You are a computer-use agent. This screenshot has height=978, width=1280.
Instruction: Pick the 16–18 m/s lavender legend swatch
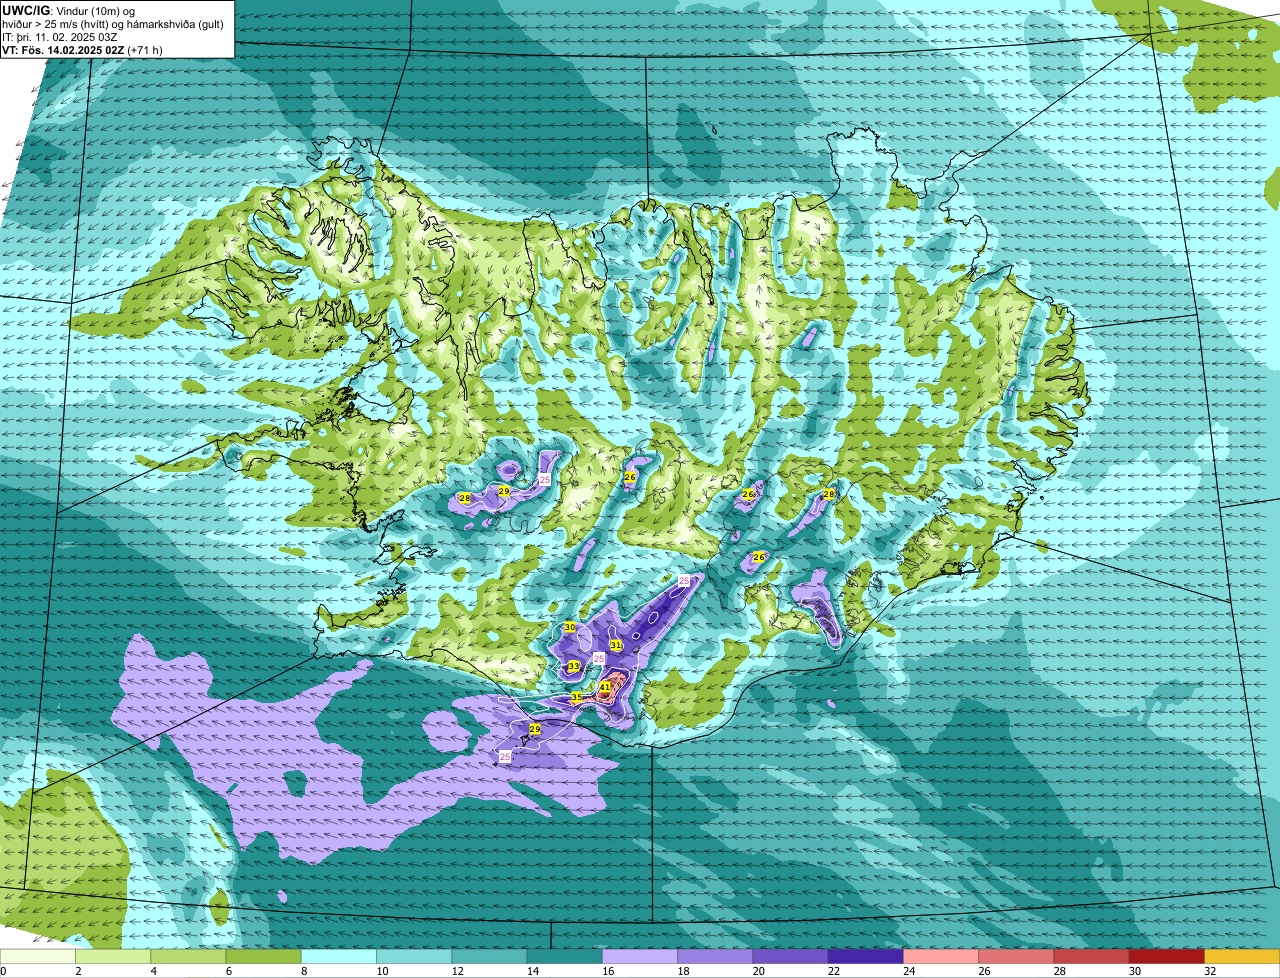tap(640, 957)
